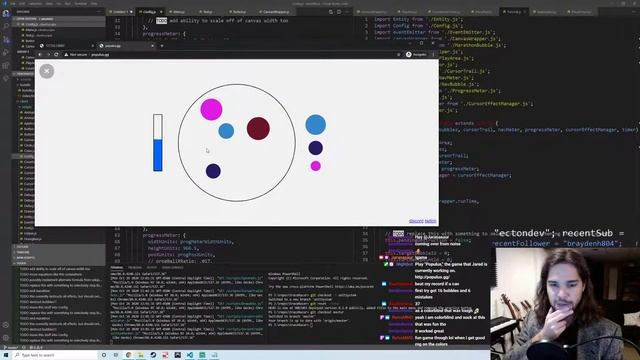The width and height of the screenshot is (640, 360).
Task: Open the Help menu in VS Code
Action: pos(94,3)
